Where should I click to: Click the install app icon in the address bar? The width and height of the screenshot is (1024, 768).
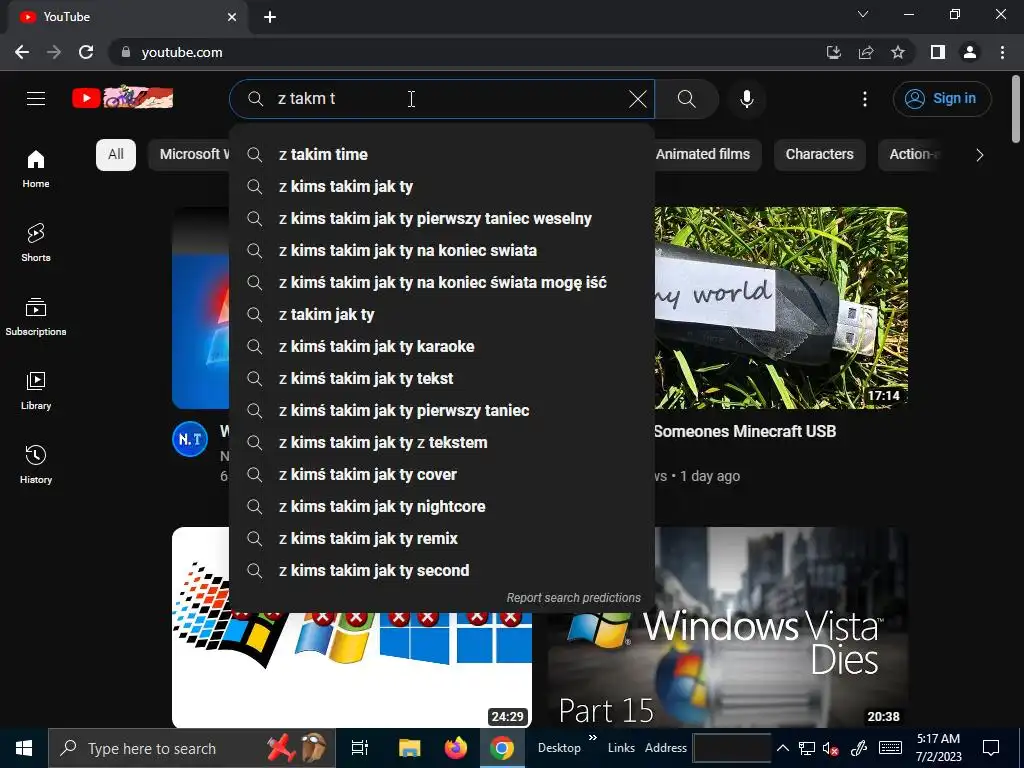click(x=833, y=52)
